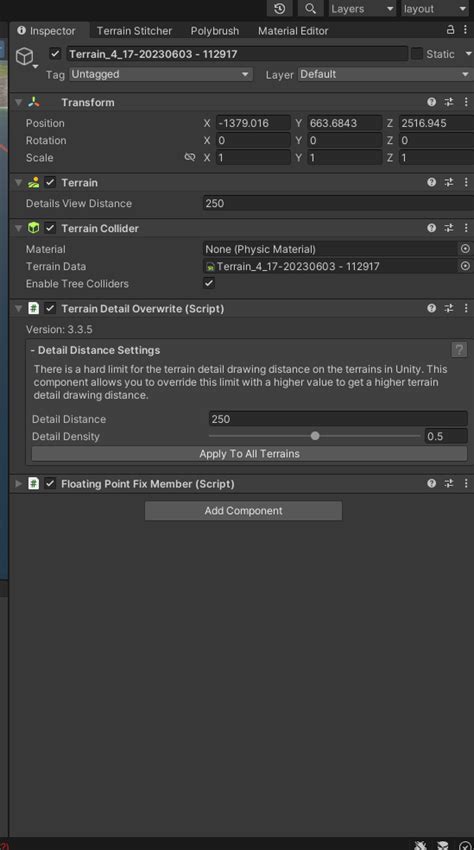
Task: Collapse the Terrain component
Action: click(x=18, y=183)
